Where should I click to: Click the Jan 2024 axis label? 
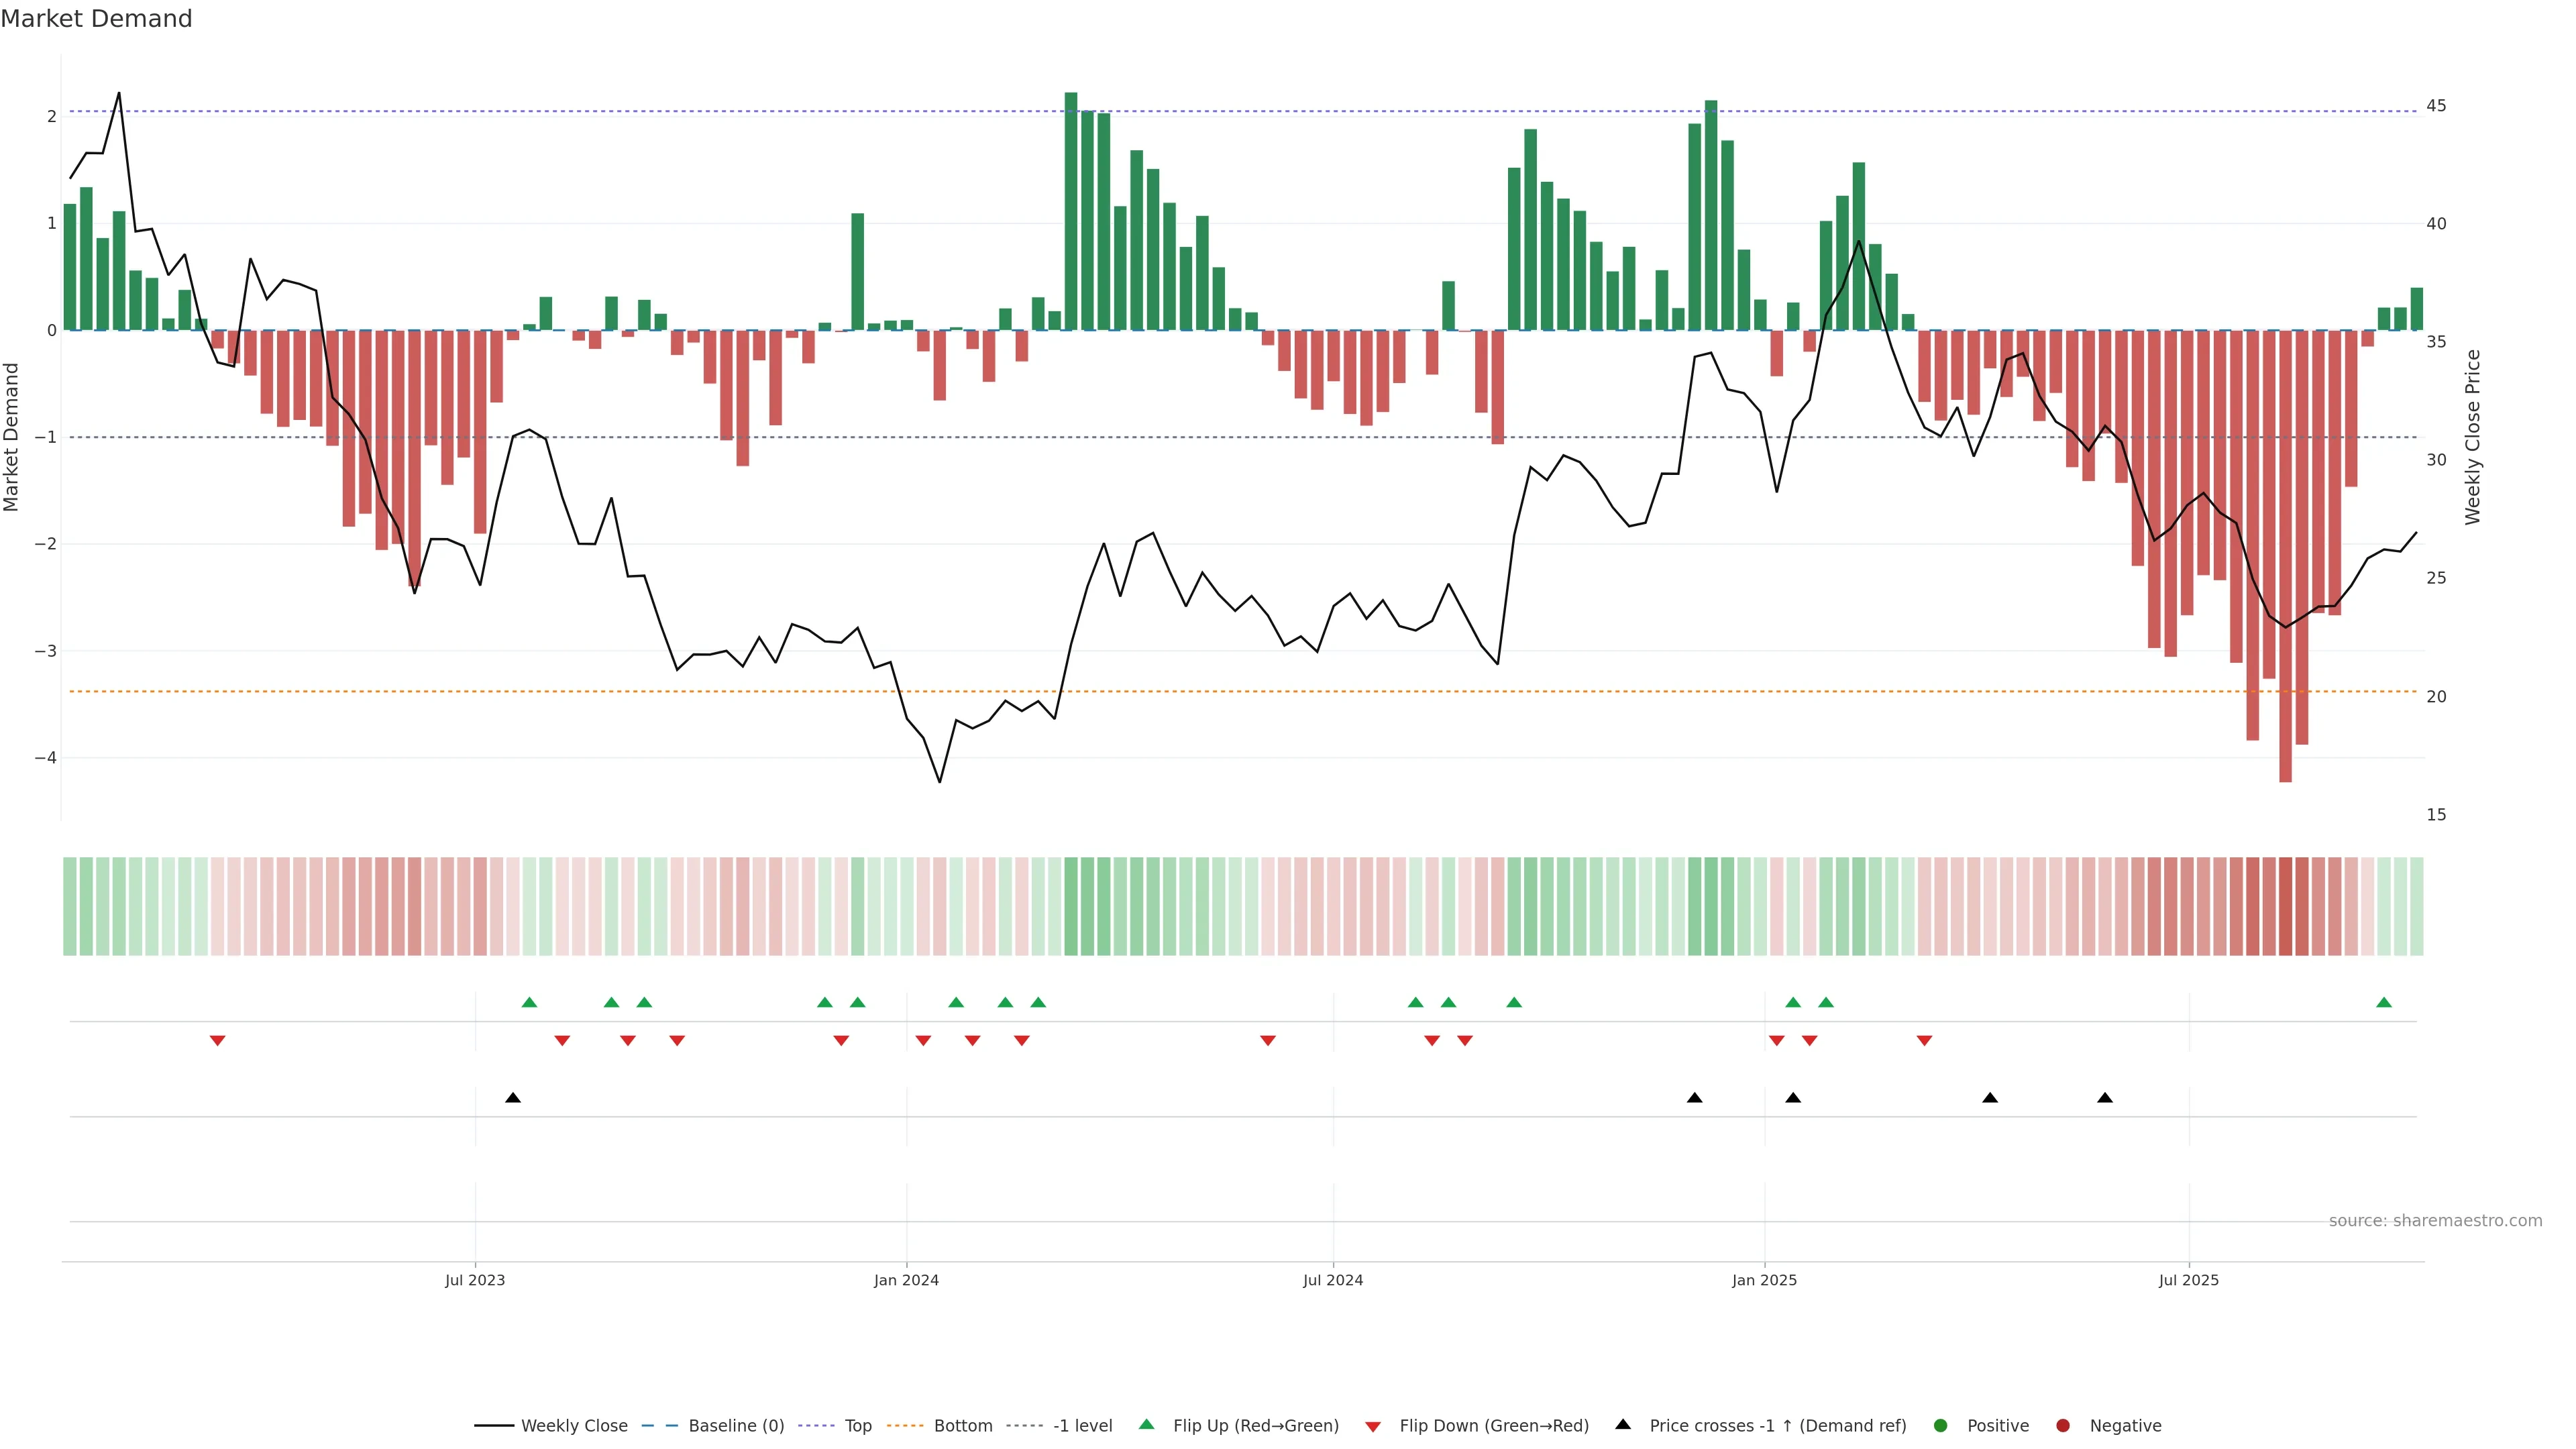click(x=906, y=1281)
